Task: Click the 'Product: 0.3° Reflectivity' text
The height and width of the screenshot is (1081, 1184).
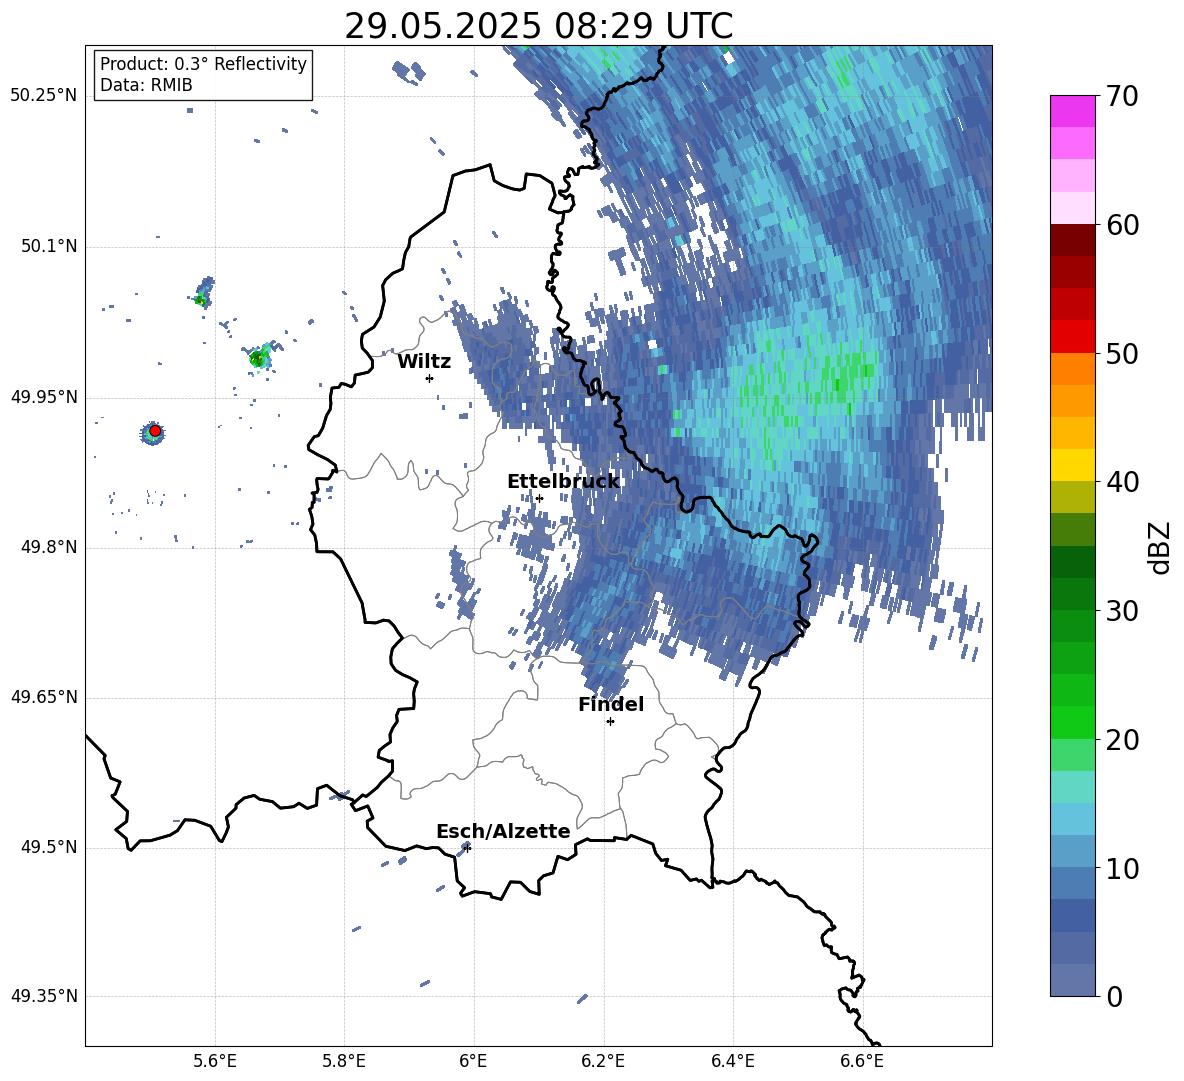Action: [203, 64]
